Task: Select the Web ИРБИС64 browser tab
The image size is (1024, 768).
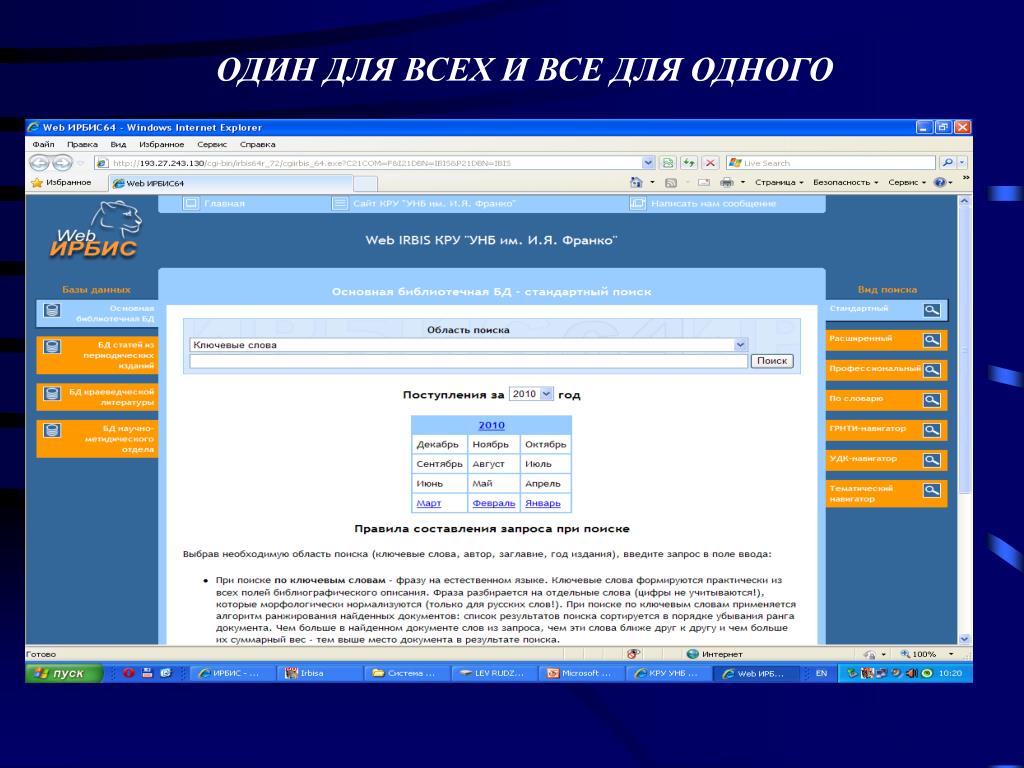Action: 230,184
